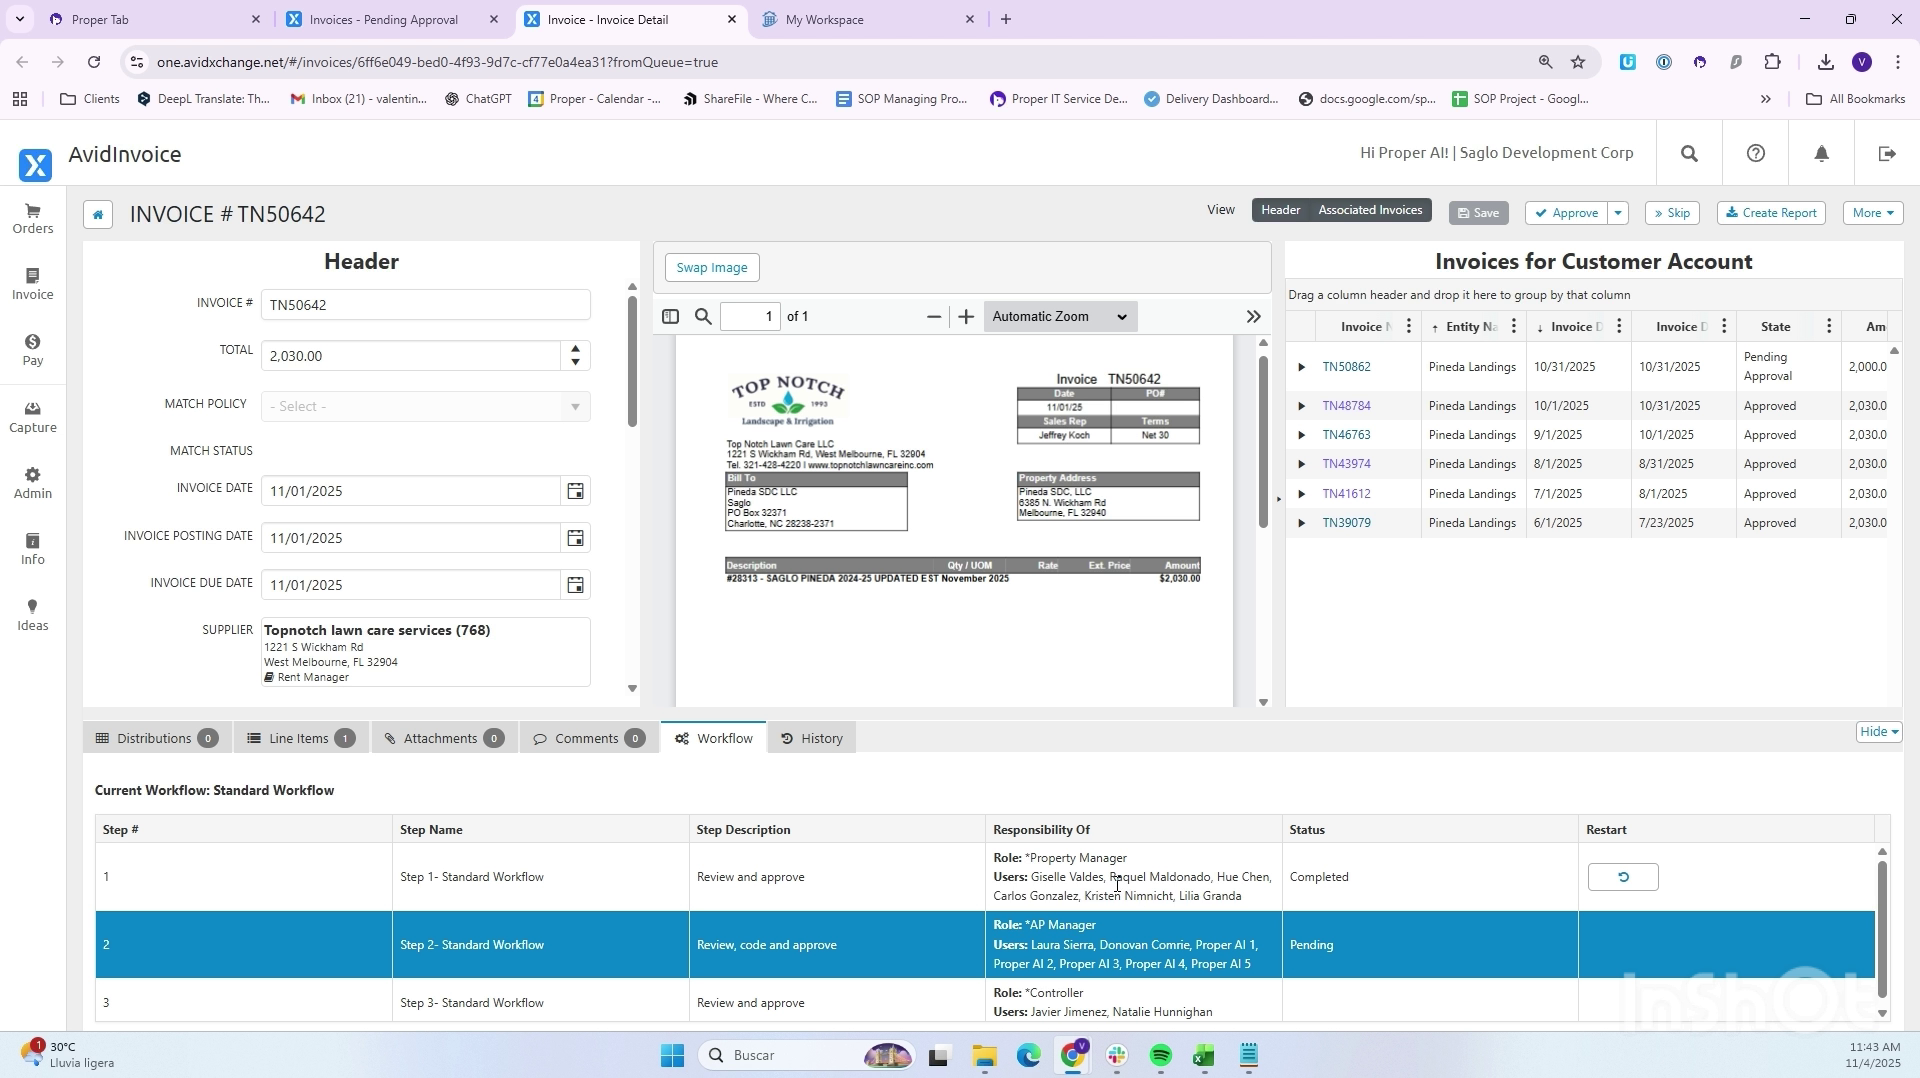
Task: Expand row for invoice TN50862
Action: tap(1301, 367)
